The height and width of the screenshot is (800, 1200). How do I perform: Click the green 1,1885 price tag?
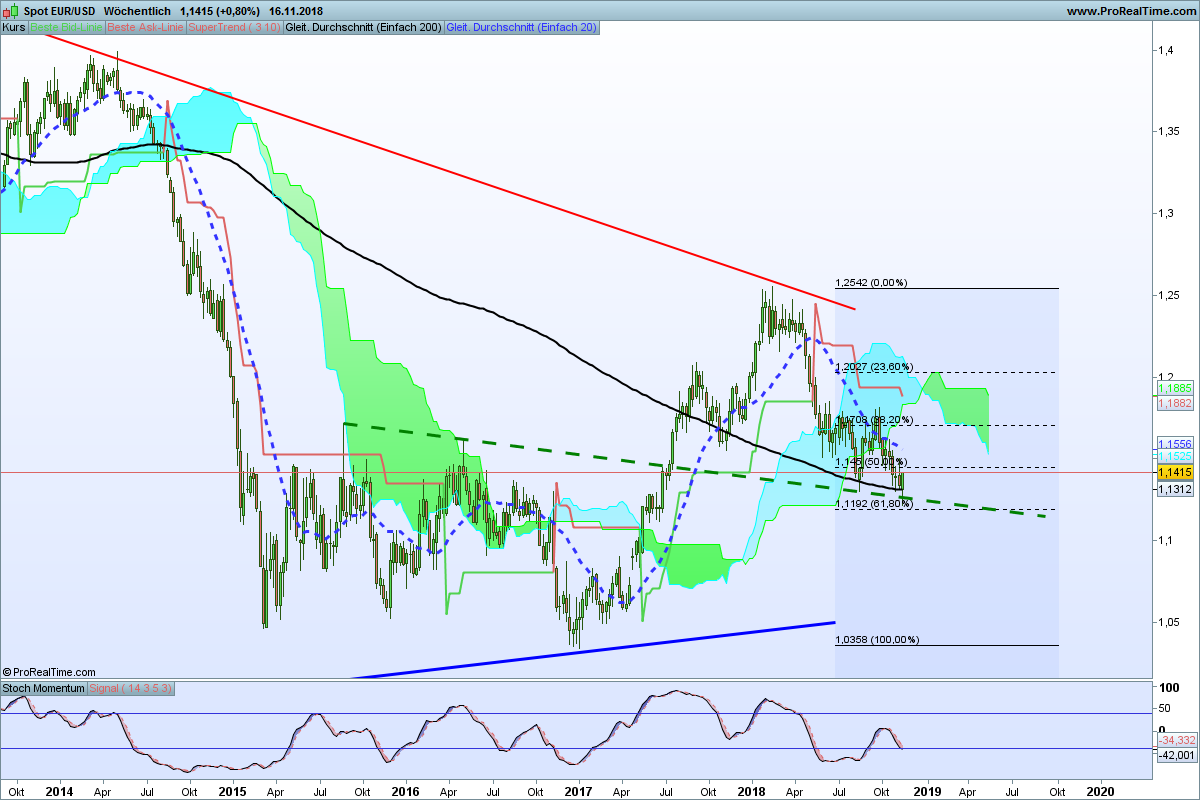click(x=1173, y=388)
